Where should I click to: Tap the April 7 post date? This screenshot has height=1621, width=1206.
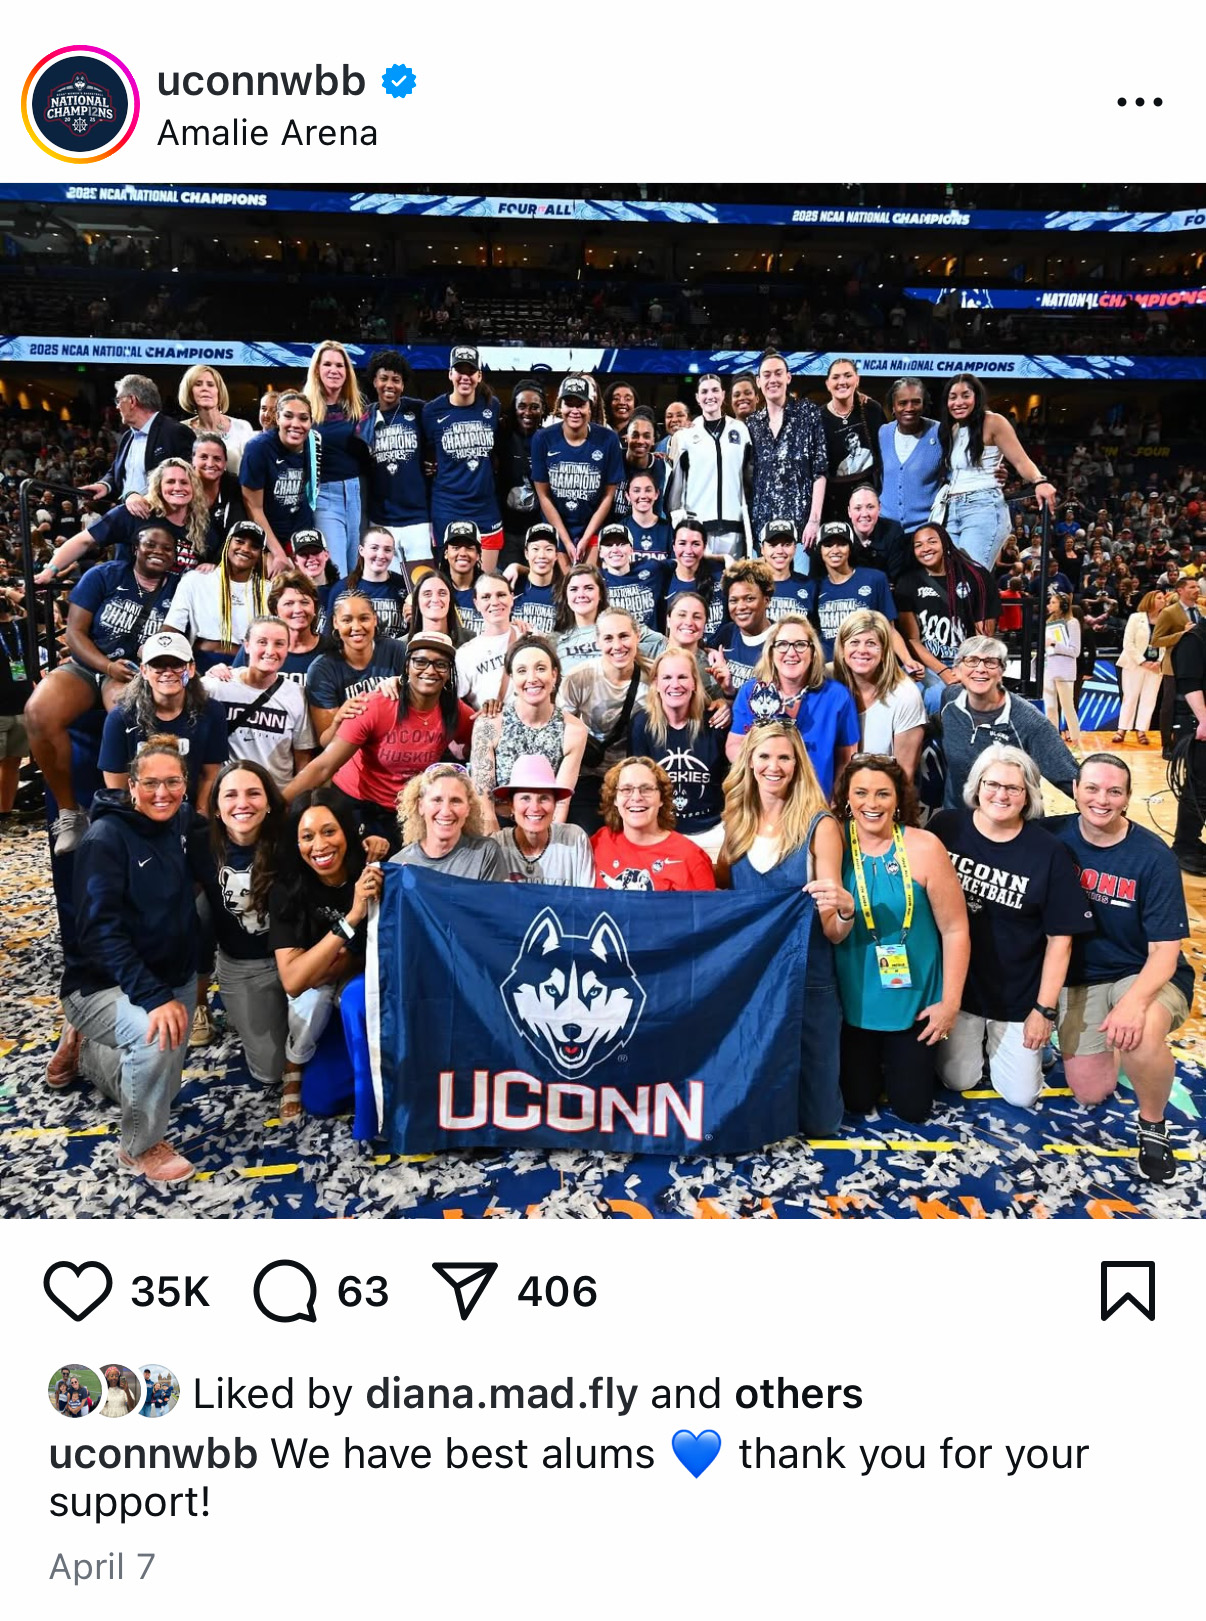point(102,1567)
